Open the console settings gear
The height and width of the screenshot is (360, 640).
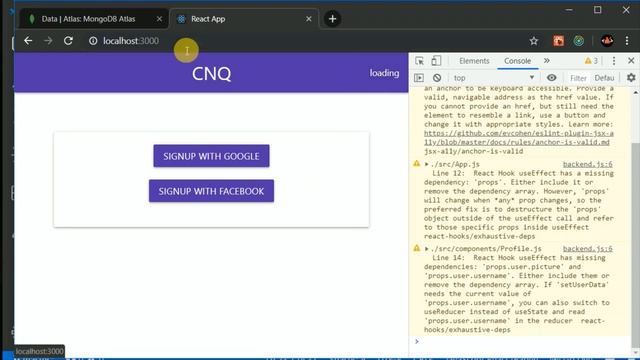tap(631, 78)
